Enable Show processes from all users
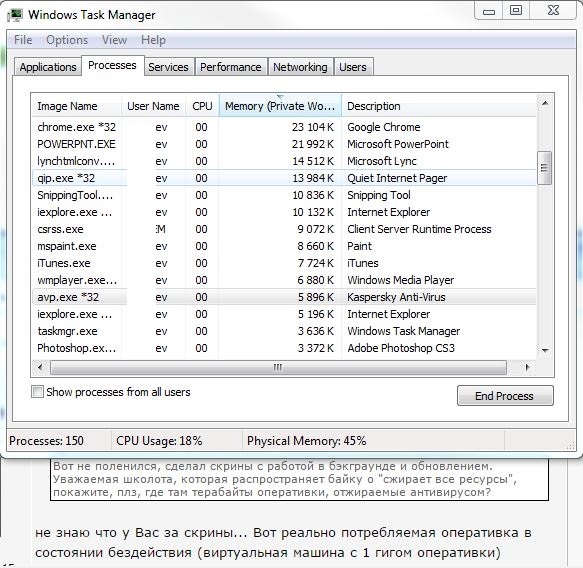 (37, 392)
